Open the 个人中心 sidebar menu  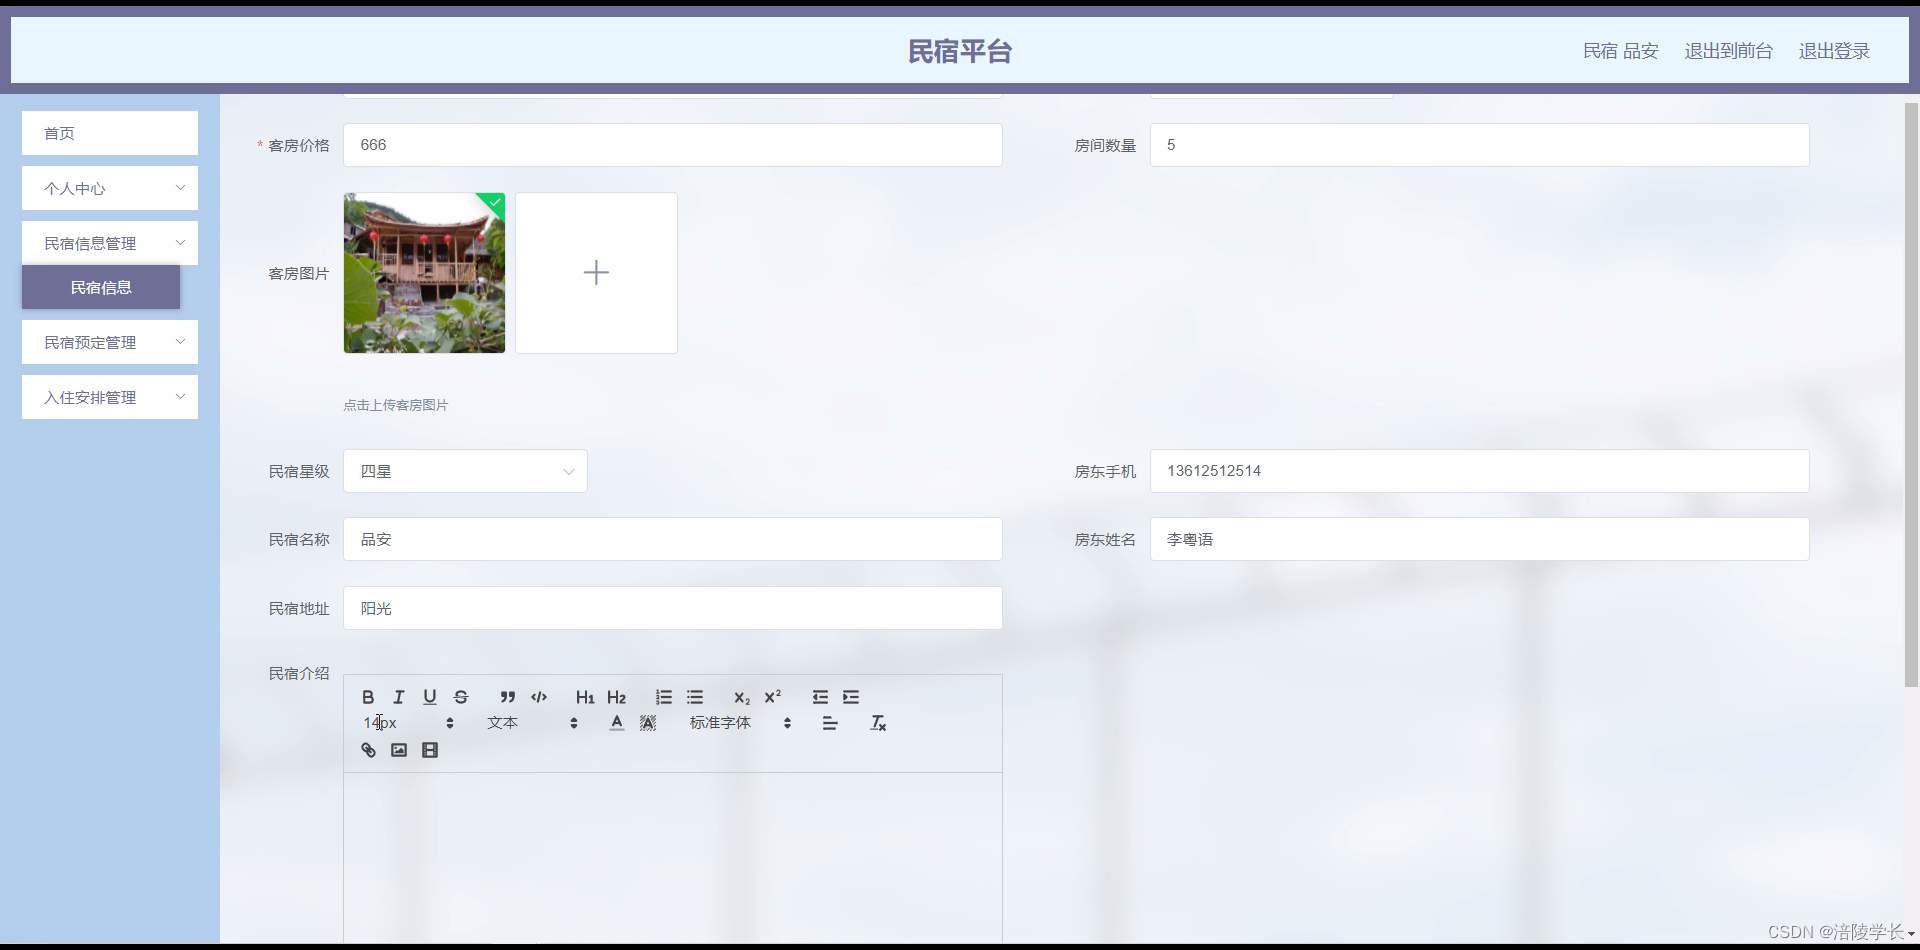109,188
